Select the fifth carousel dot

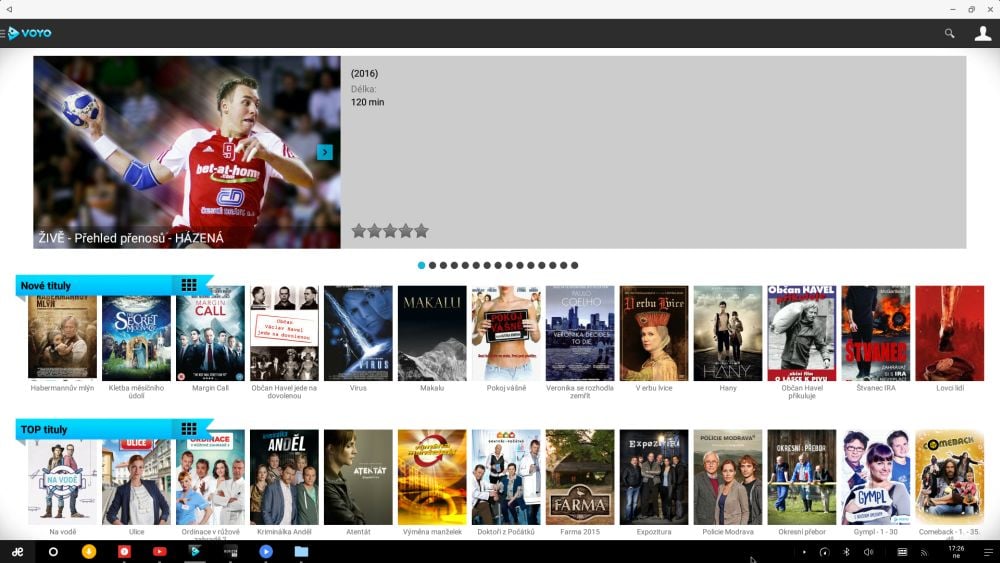pyautogui.click(x=465, y=265)
